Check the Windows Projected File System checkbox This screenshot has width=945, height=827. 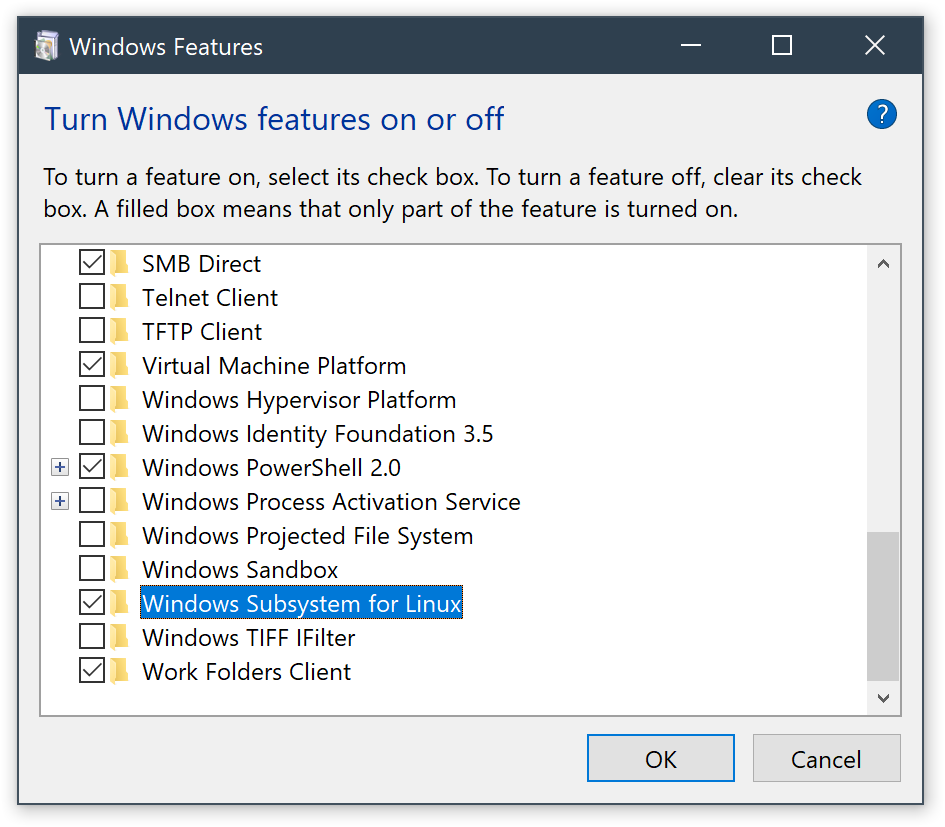pos(92,535)
